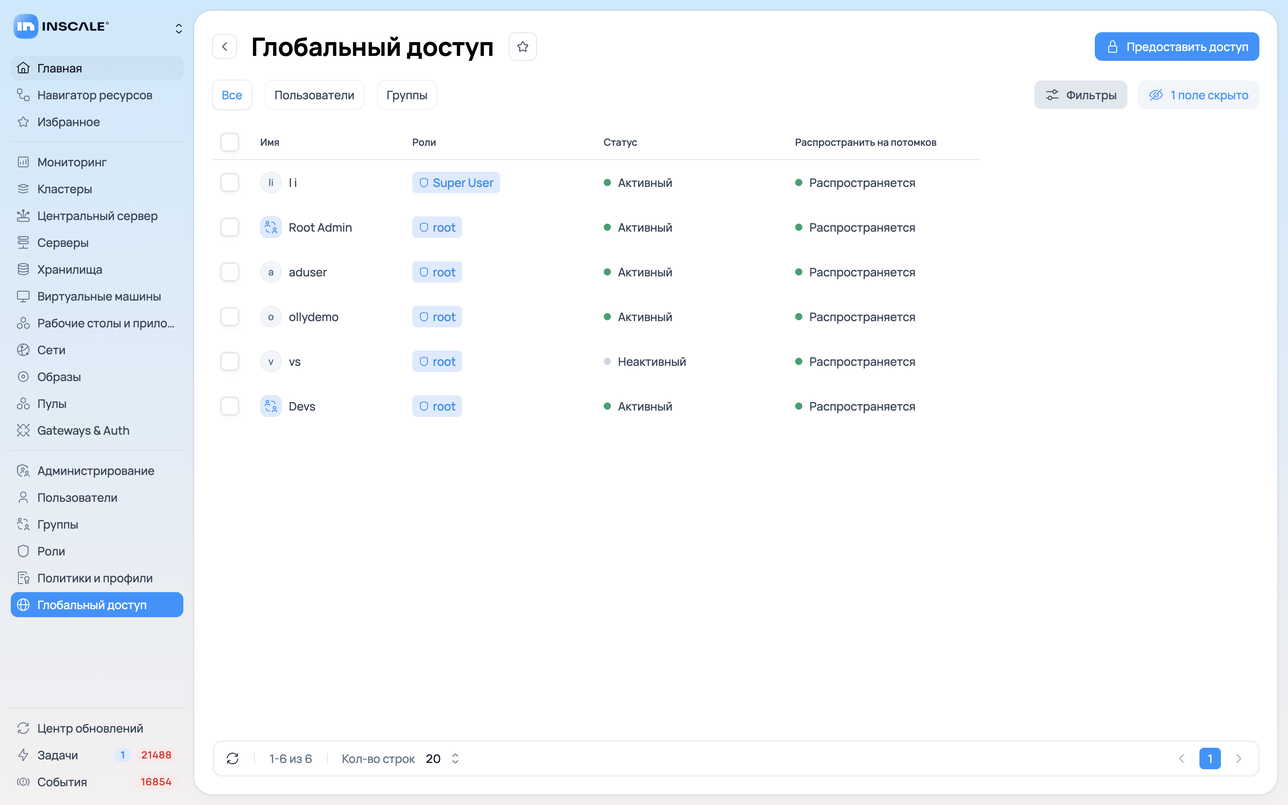
Task: Switch to the Все tab
Action: click(x=232, y=95)
